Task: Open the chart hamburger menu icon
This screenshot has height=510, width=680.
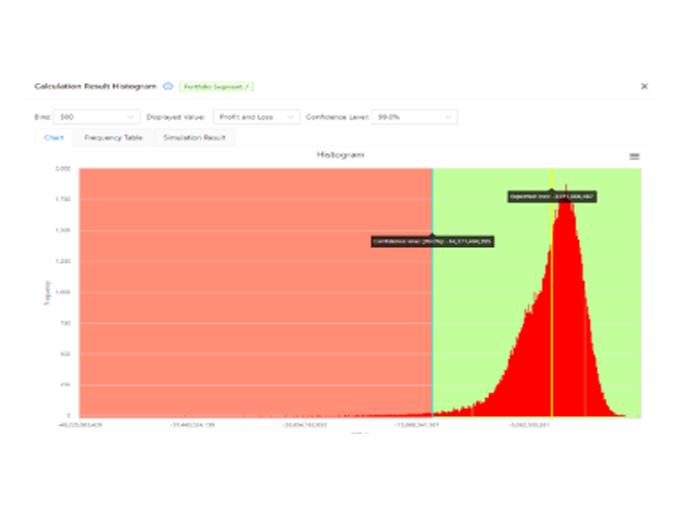Action: pos(634,156)
